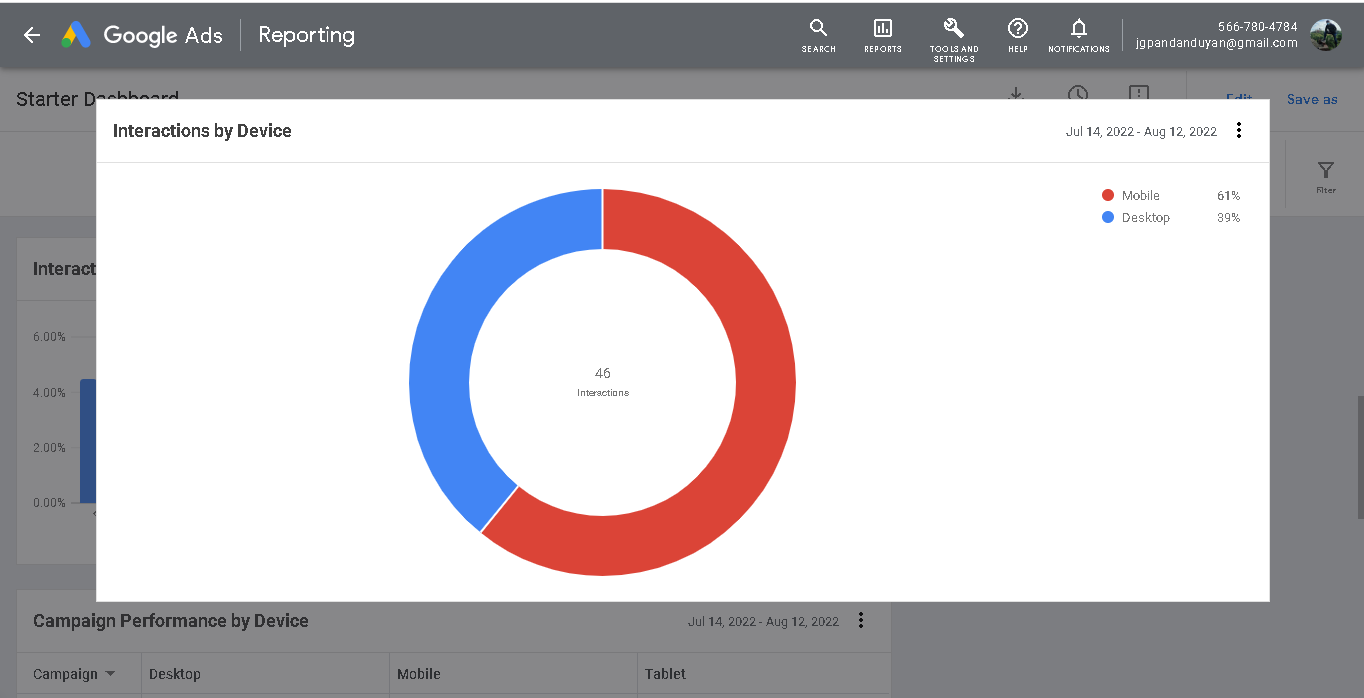Open the Reports menu icon
The height and width of the screenshot is (698, 1364).
(x=883, y=35)
